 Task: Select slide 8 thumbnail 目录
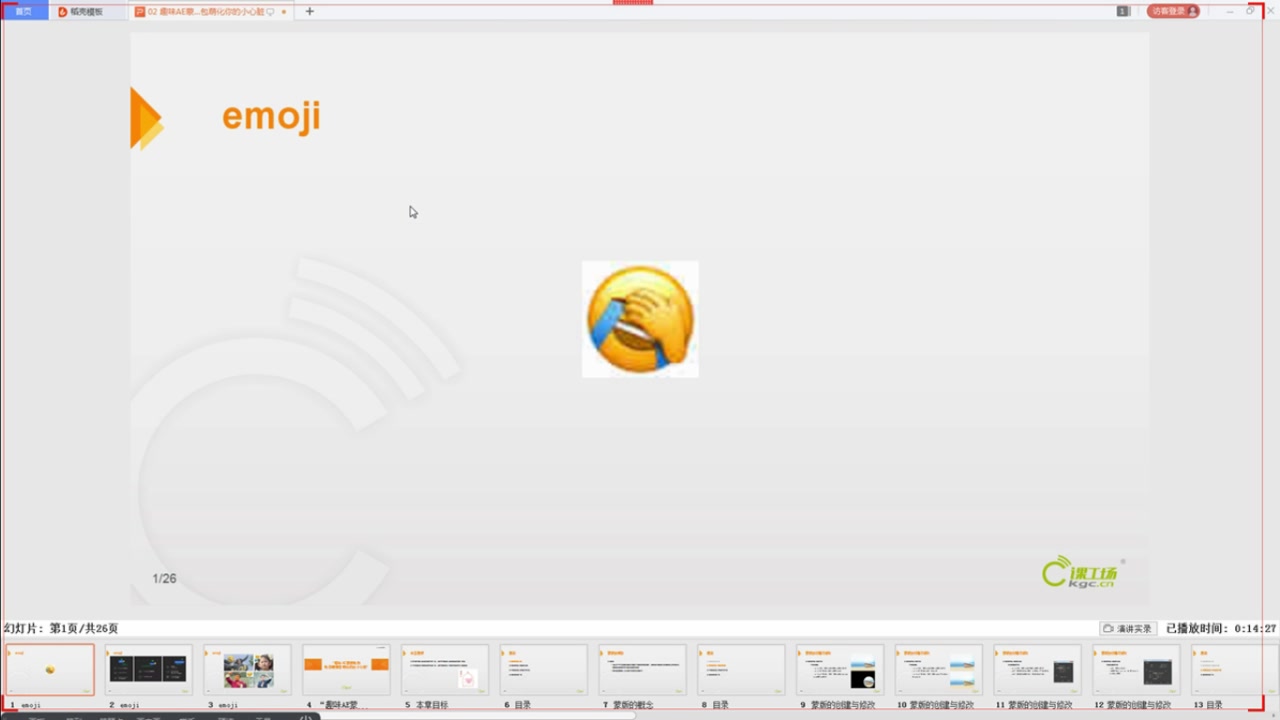pos(741,669)
